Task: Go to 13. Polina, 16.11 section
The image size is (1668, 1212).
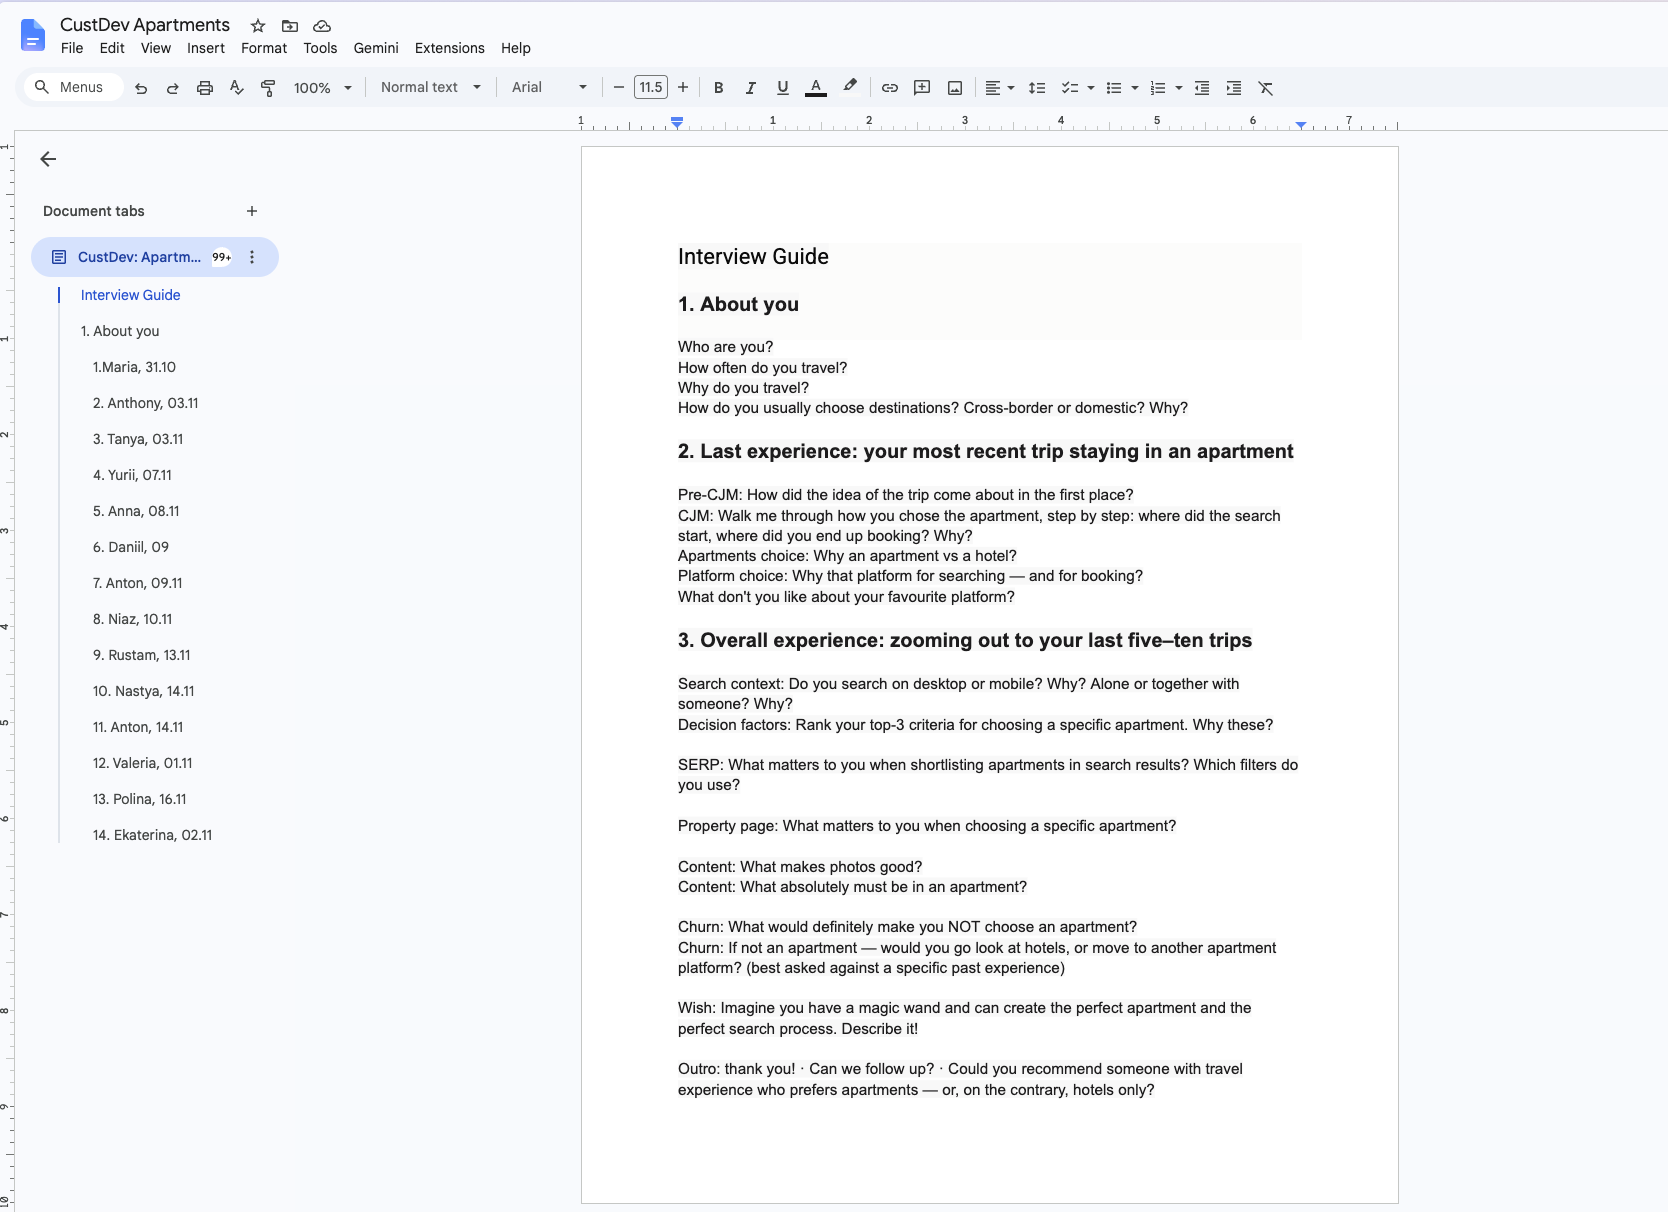Action: (x=140, y=799)
